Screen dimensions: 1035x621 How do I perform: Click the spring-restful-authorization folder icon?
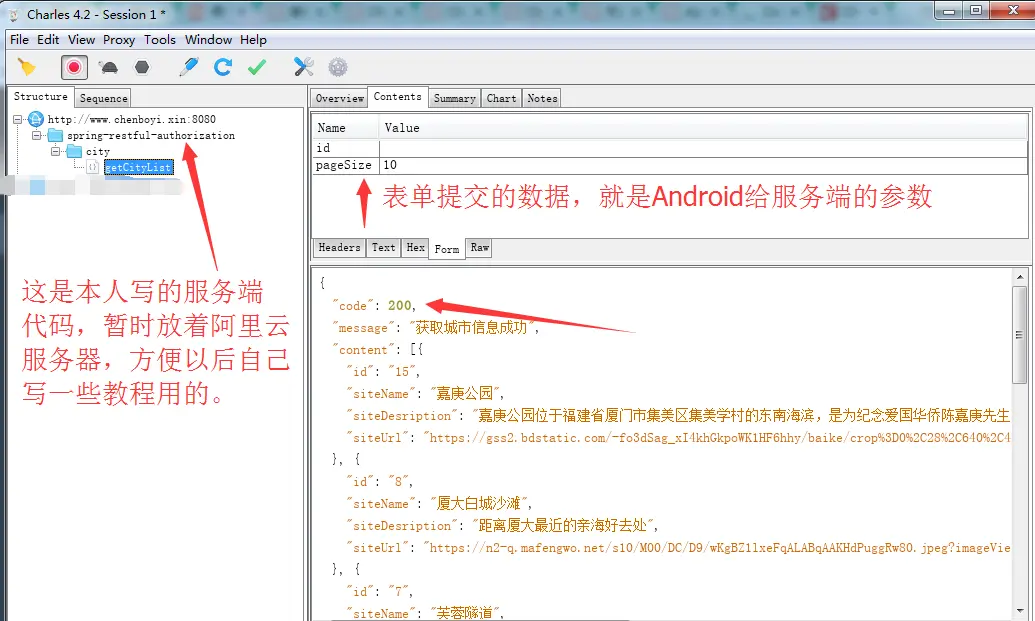[x=55, y=135]
